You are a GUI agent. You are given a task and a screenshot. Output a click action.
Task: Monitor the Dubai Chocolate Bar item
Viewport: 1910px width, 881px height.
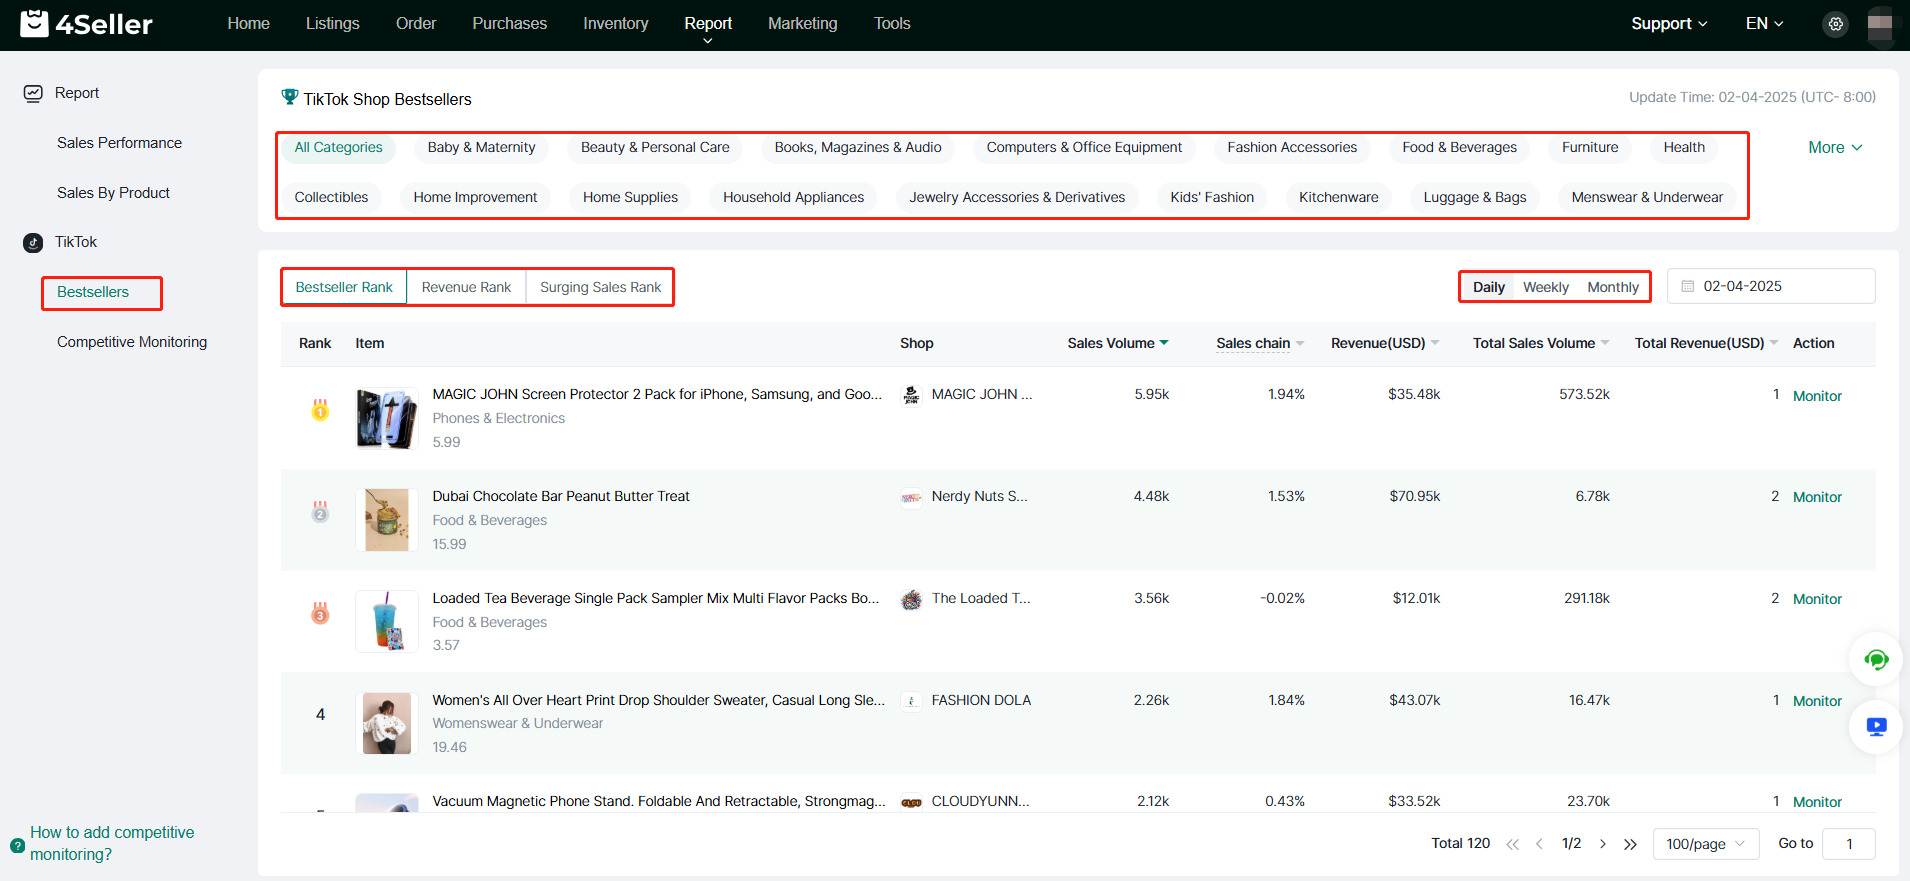1817,497
